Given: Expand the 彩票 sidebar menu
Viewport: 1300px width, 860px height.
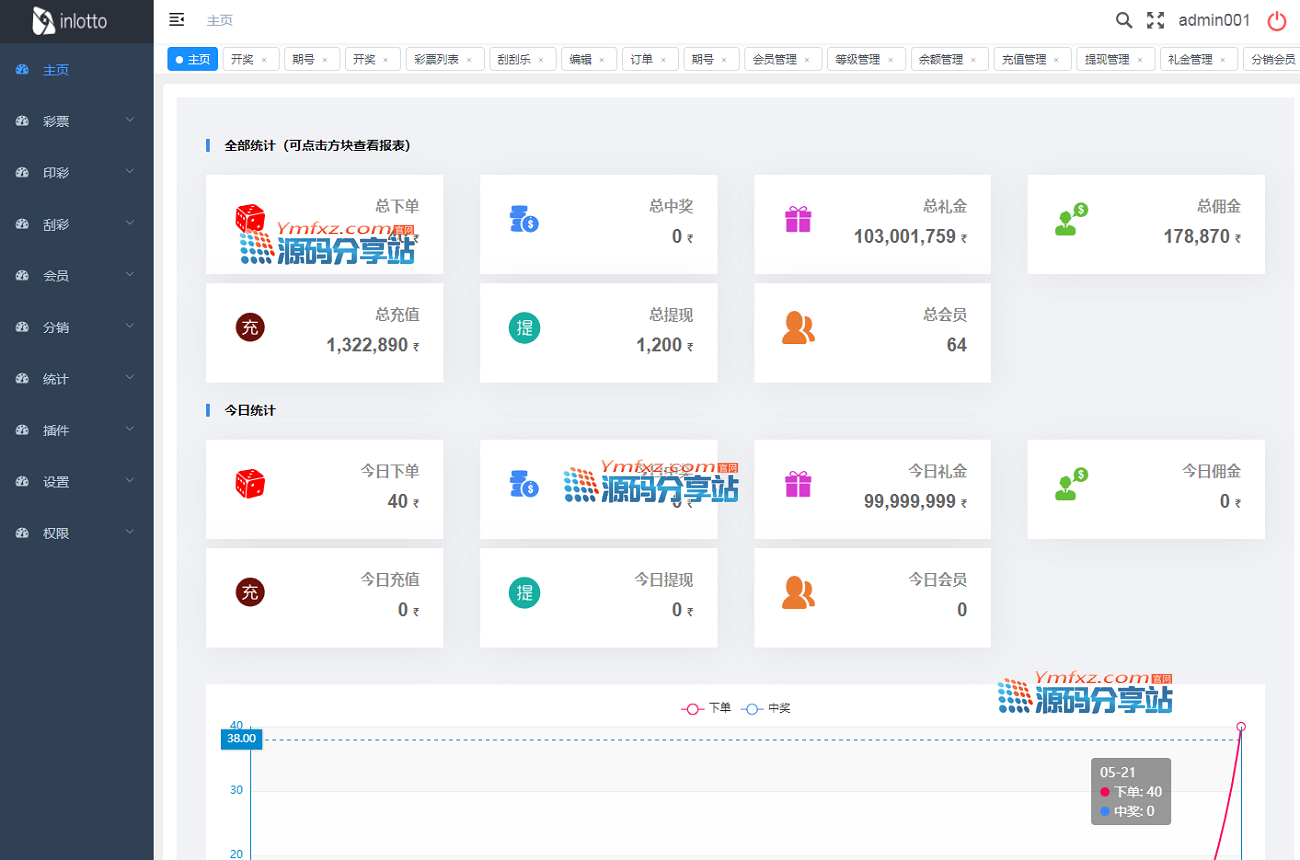Looking at the screenshot, I should (x=76, y=121).
